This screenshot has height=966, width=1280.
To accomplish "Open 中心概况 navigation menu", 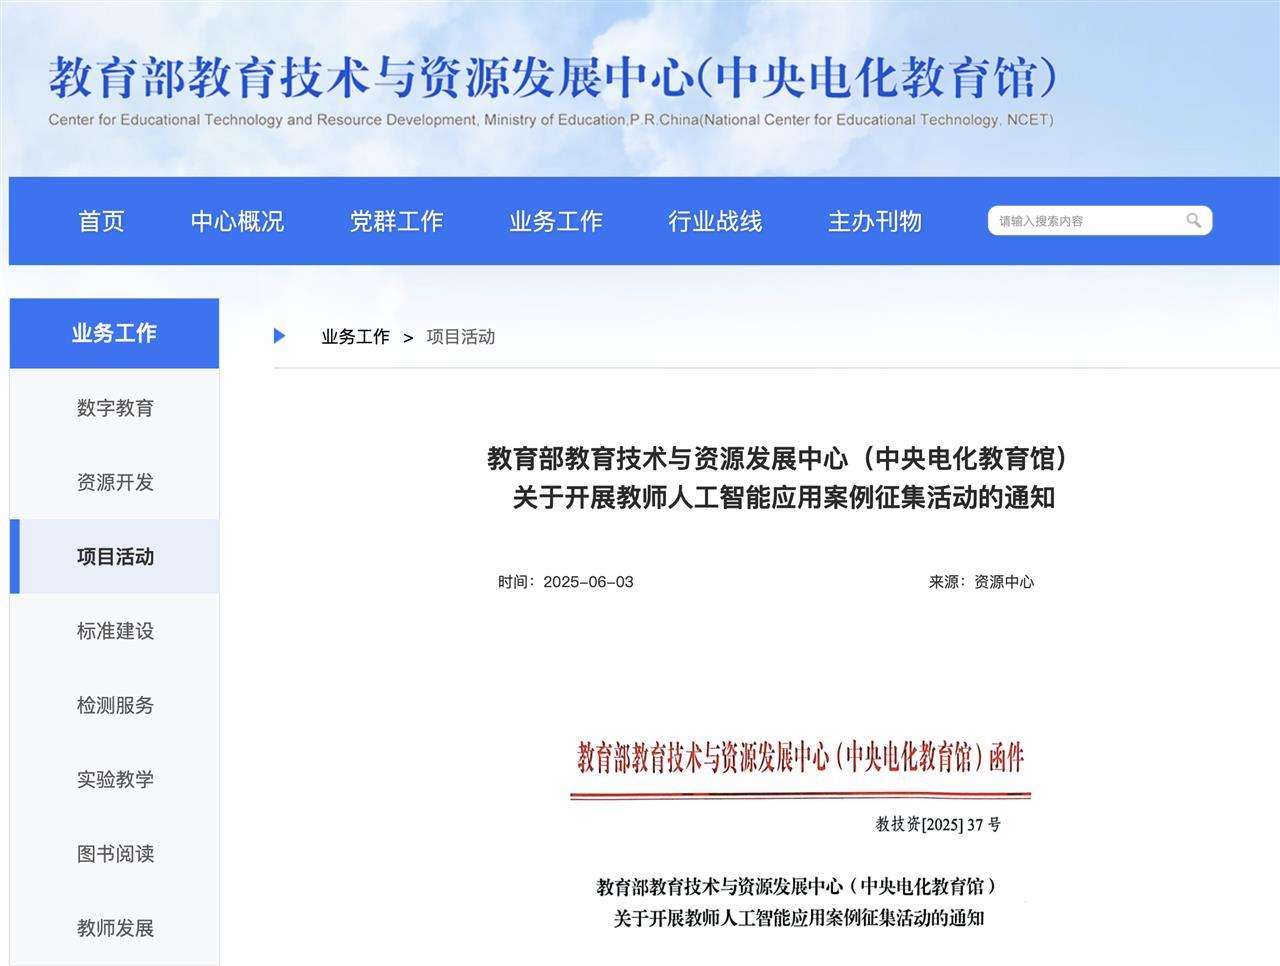I will (x=237, y=221).
